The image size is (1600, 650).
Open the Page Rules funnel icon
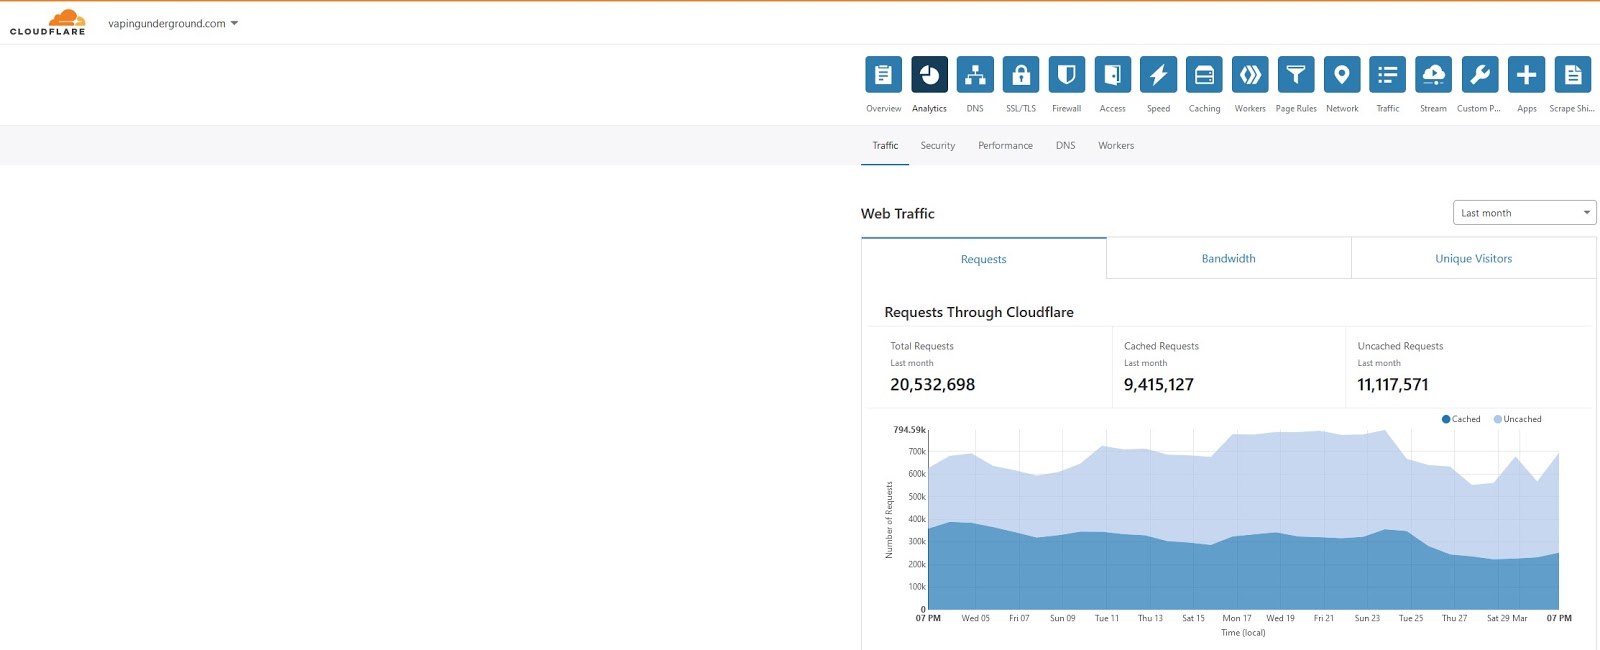(x=1296, y=75)
